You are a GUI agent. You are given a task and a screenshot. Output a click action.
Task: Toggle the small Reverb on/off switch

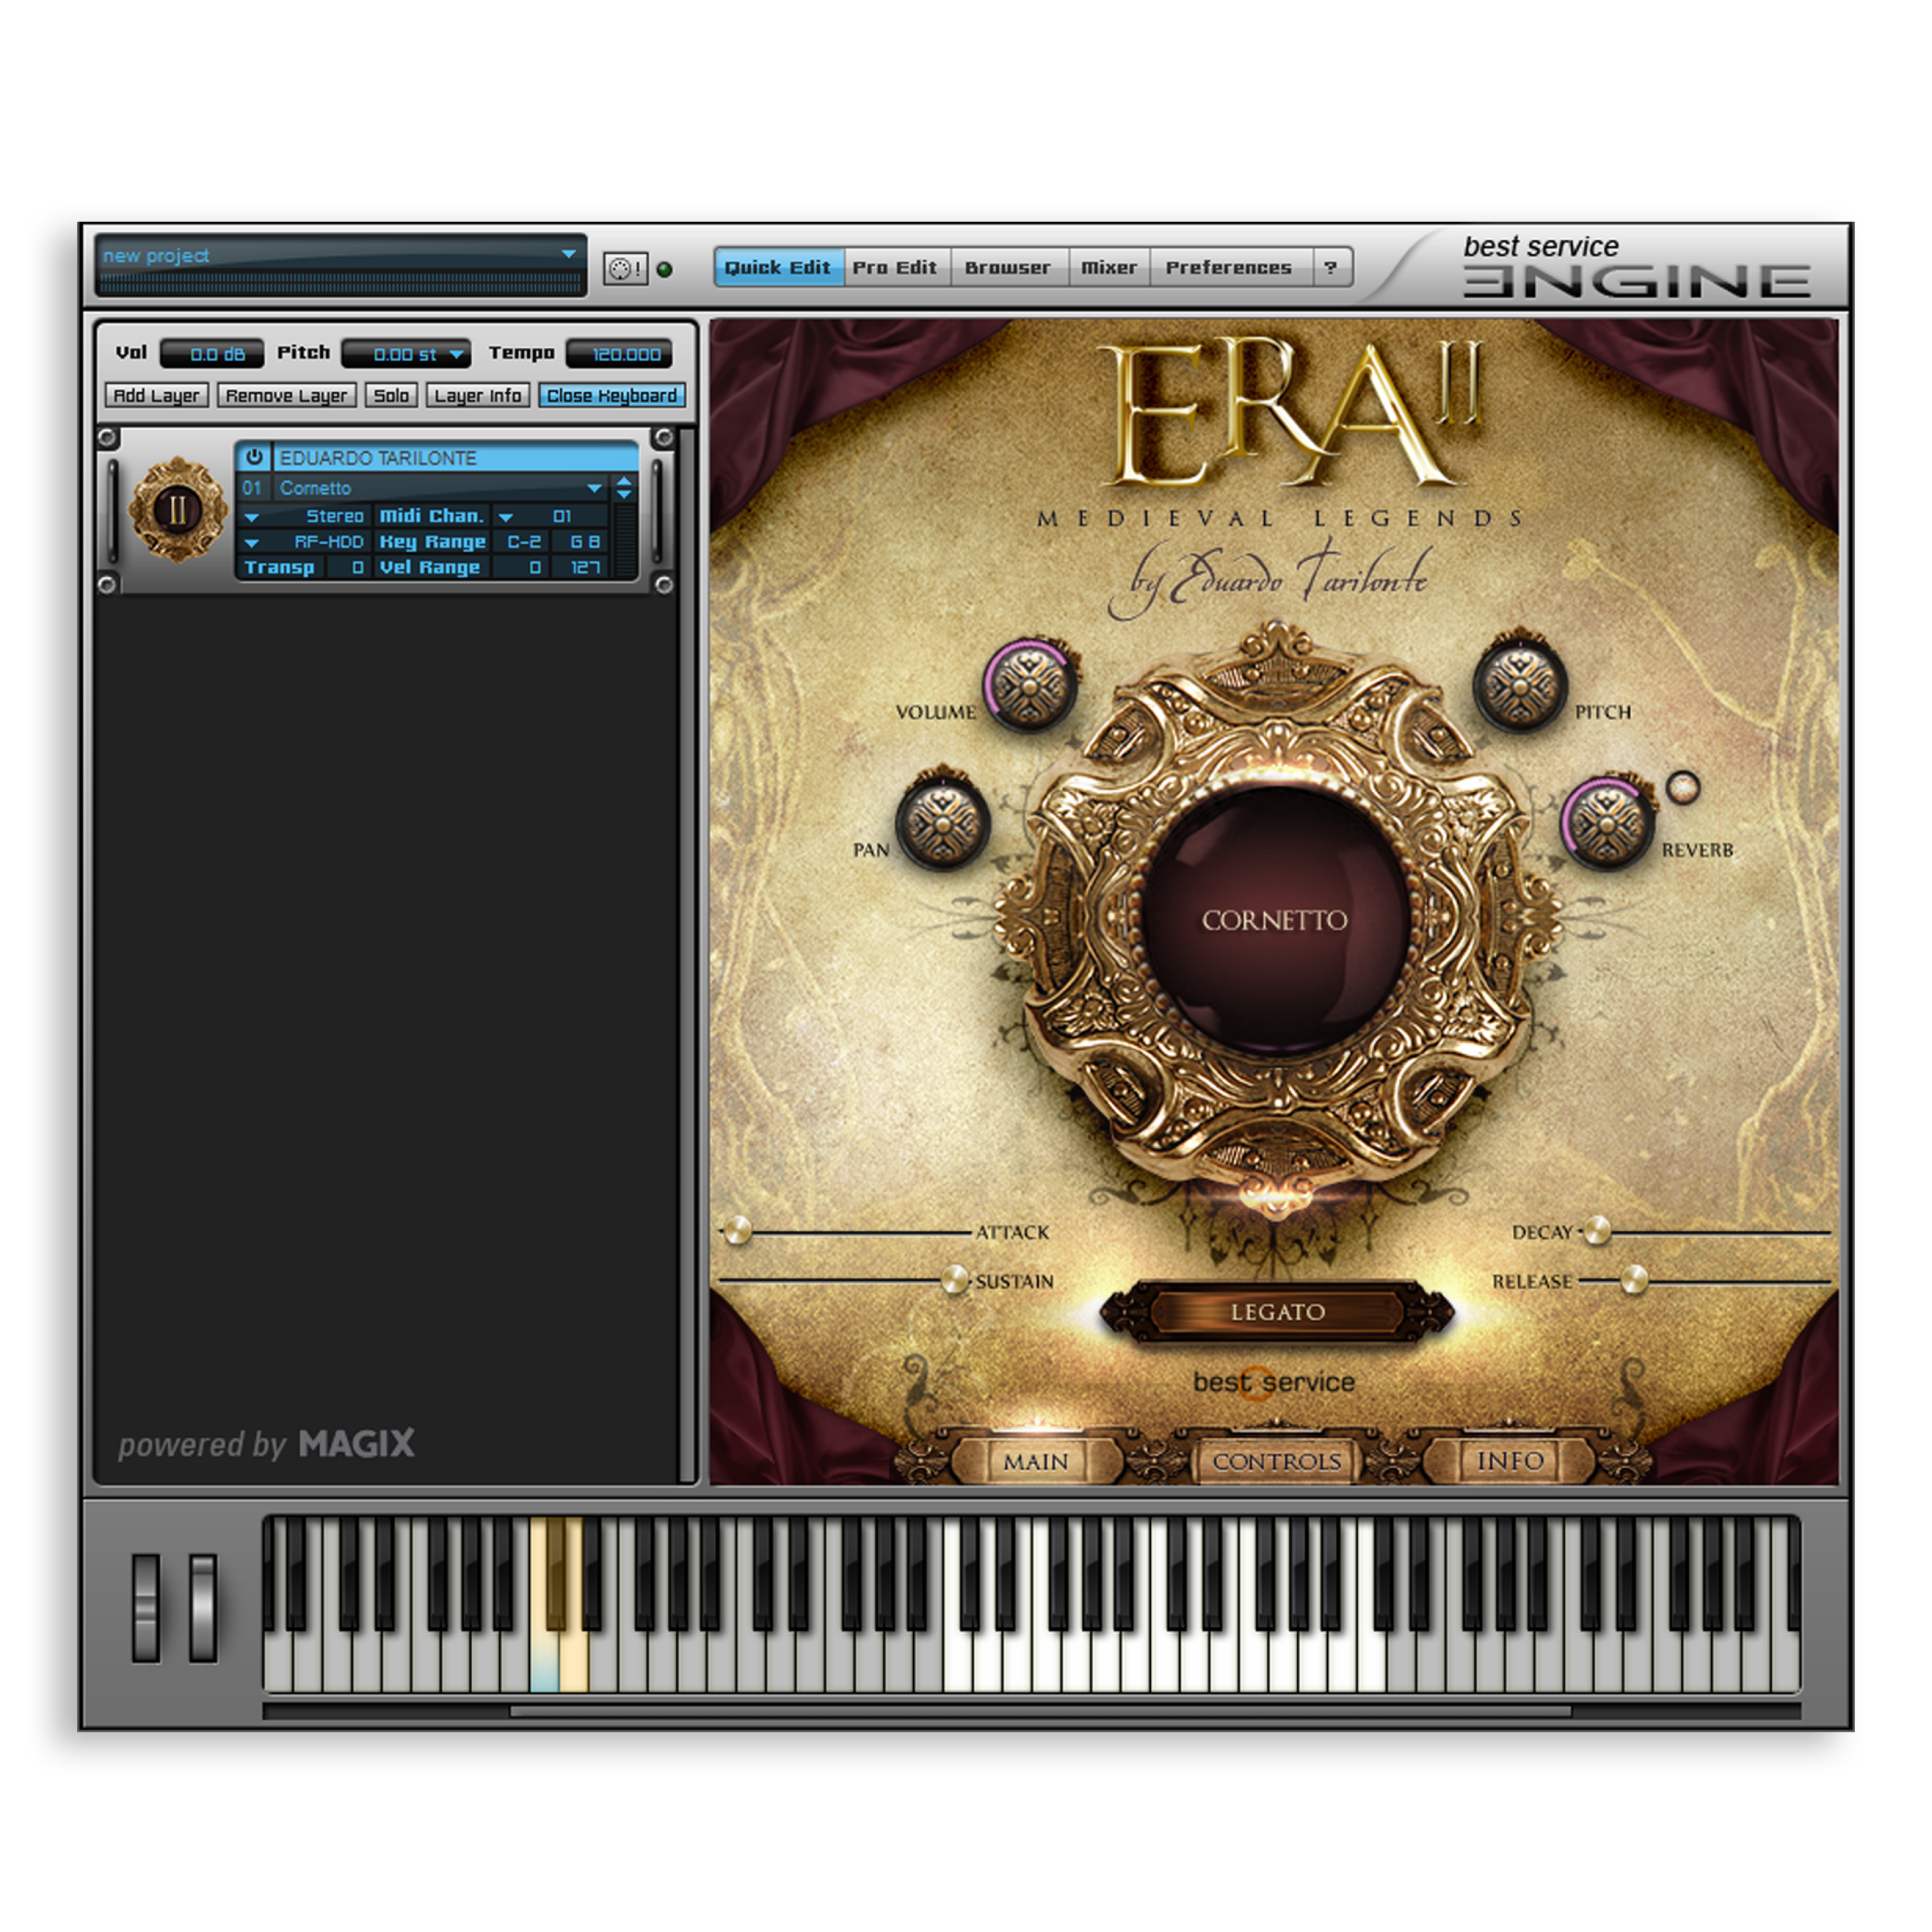[x=1683, y=787]
